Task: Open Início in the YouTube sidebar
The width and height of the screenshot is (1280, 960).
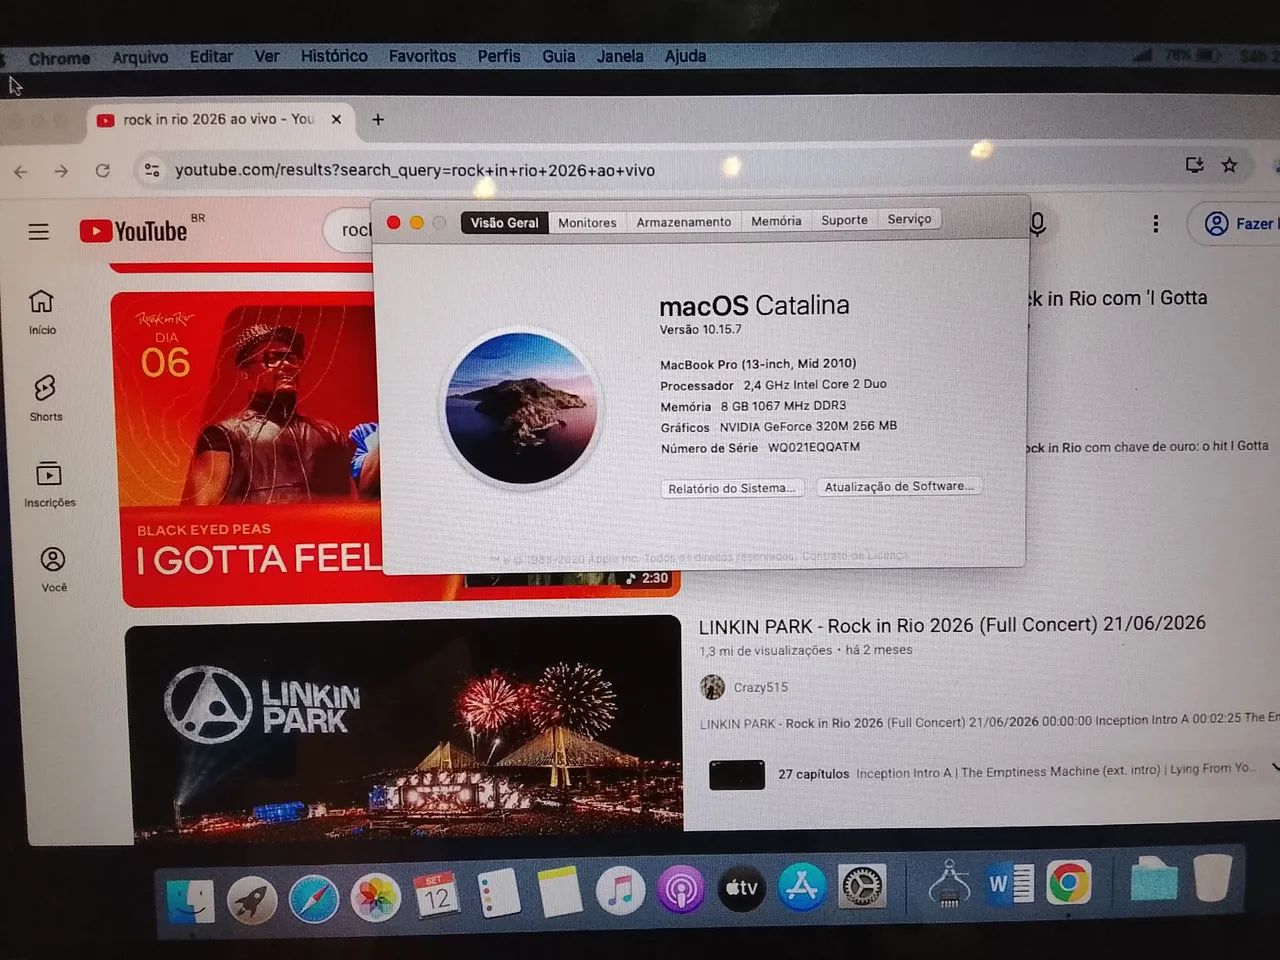Action: click(42, 312)
